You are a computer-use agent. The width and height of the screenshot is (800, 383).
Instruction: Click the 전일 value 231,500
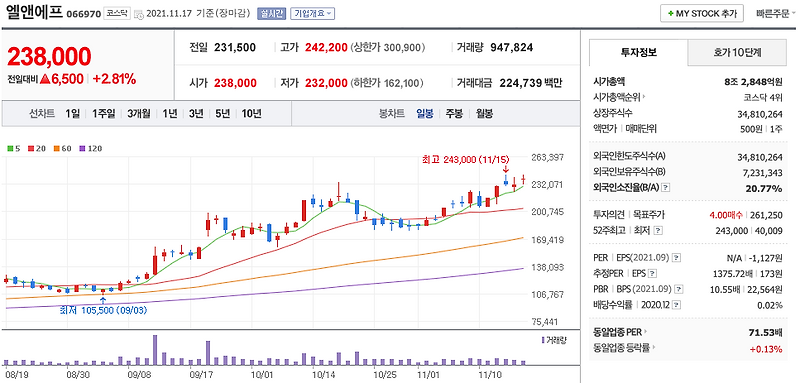point(235,48)
